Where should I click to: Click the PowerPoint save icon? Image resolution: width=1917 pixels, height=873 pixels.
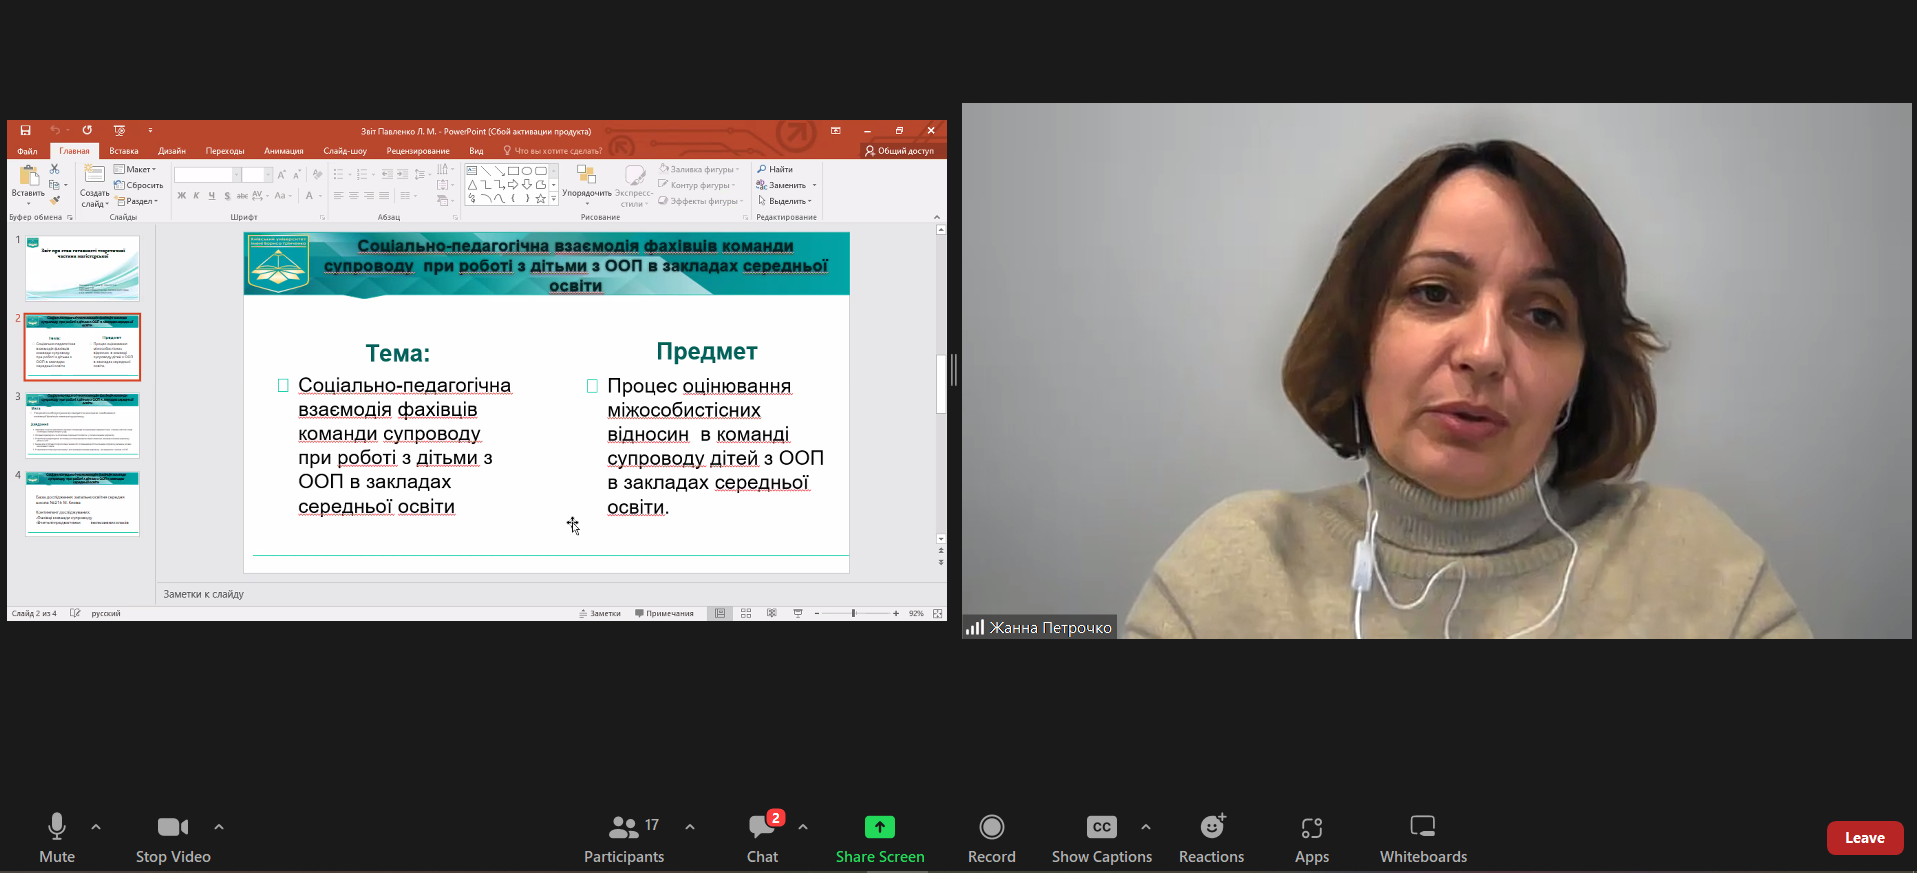click(26, 131)
